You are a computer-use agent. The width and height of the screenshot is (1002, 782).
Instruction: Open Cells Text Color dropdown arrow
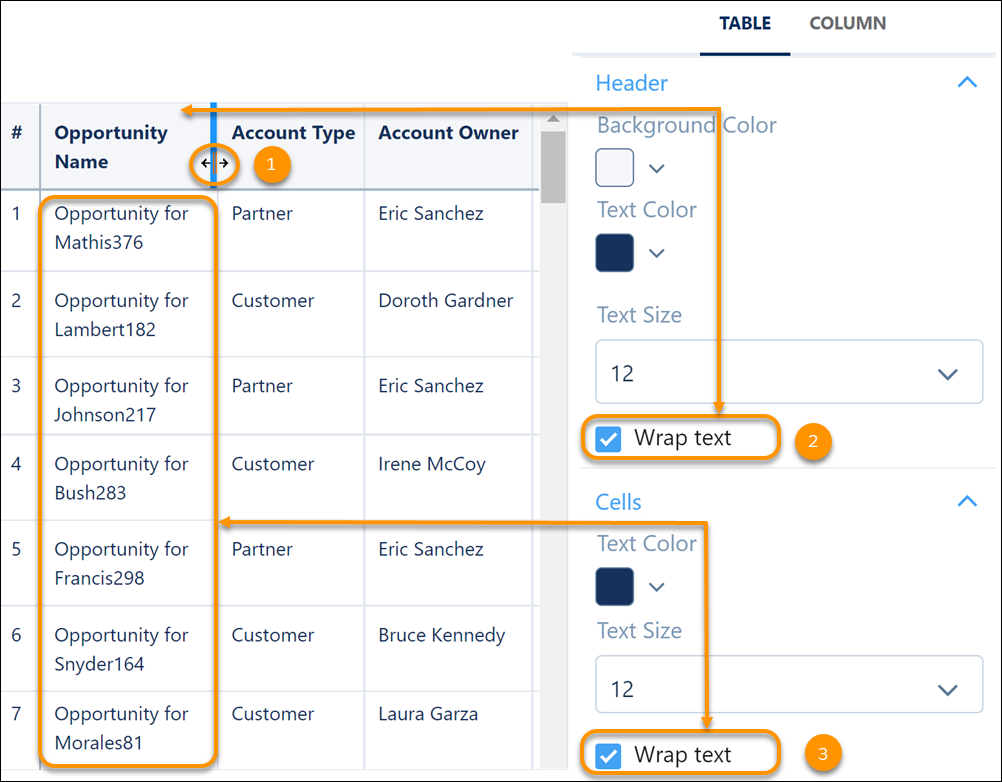tap(656, 587)
